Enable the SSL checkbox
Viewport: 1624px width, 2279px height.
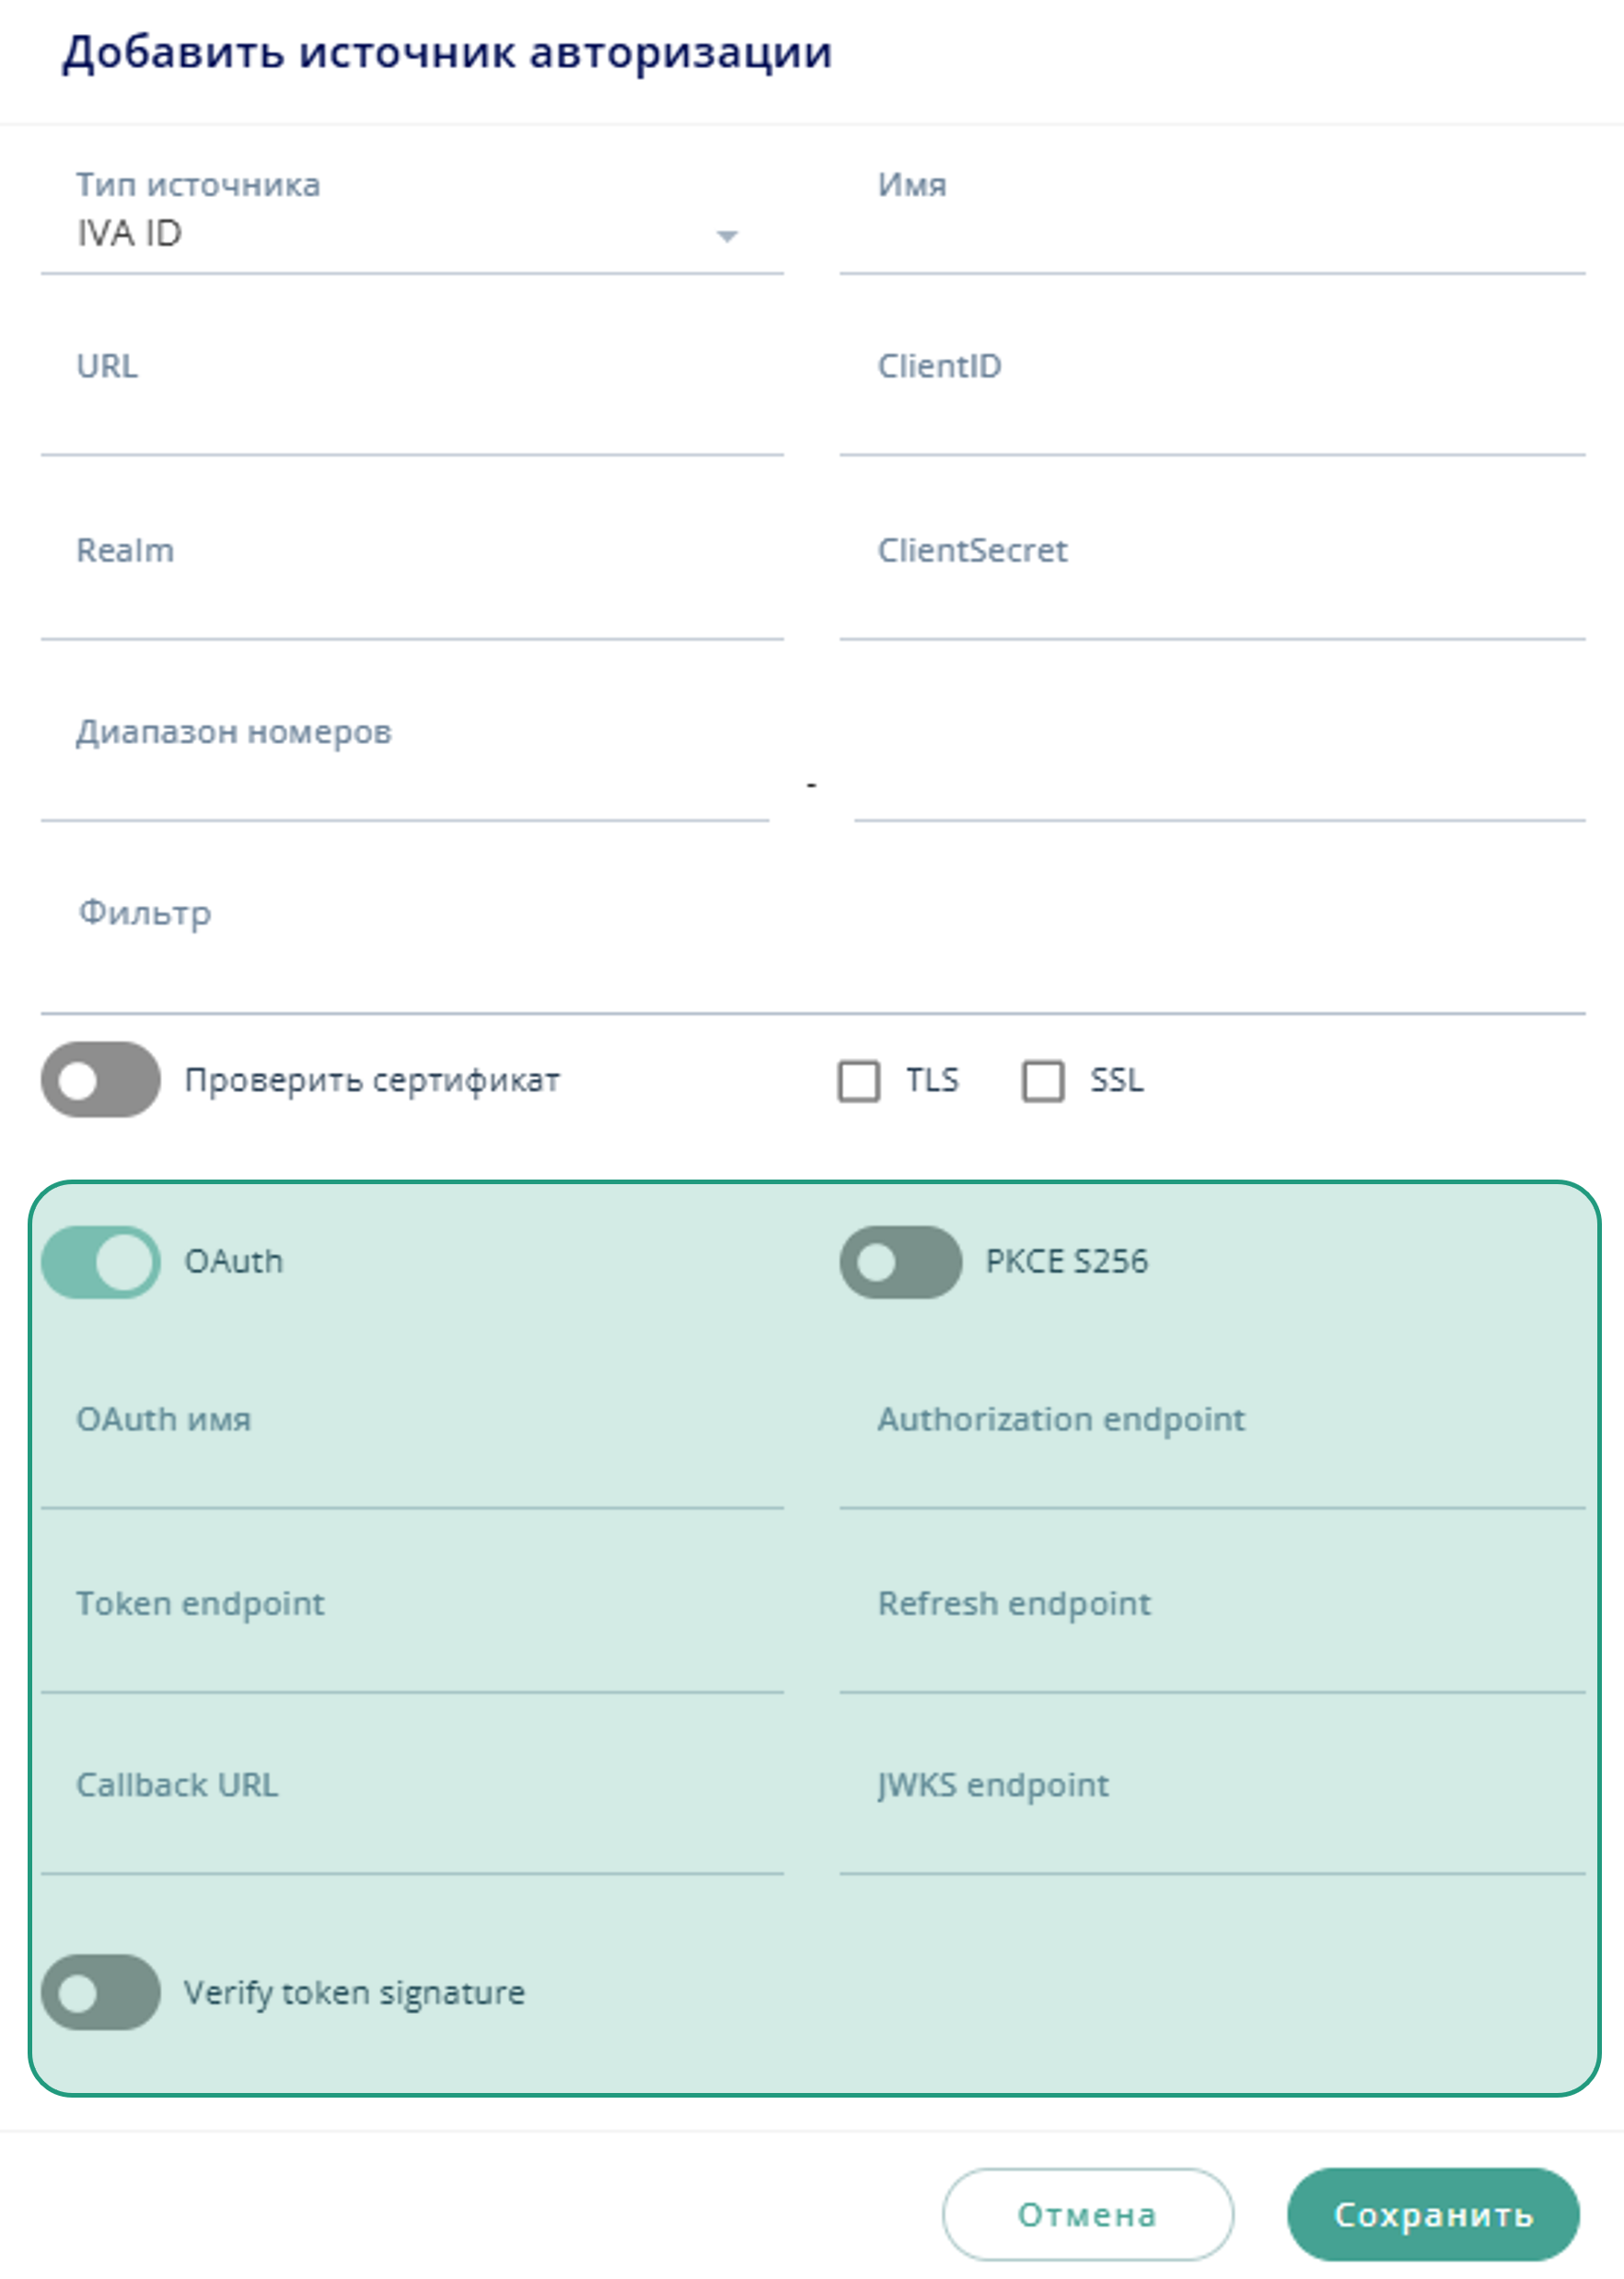[1043, 1081]
